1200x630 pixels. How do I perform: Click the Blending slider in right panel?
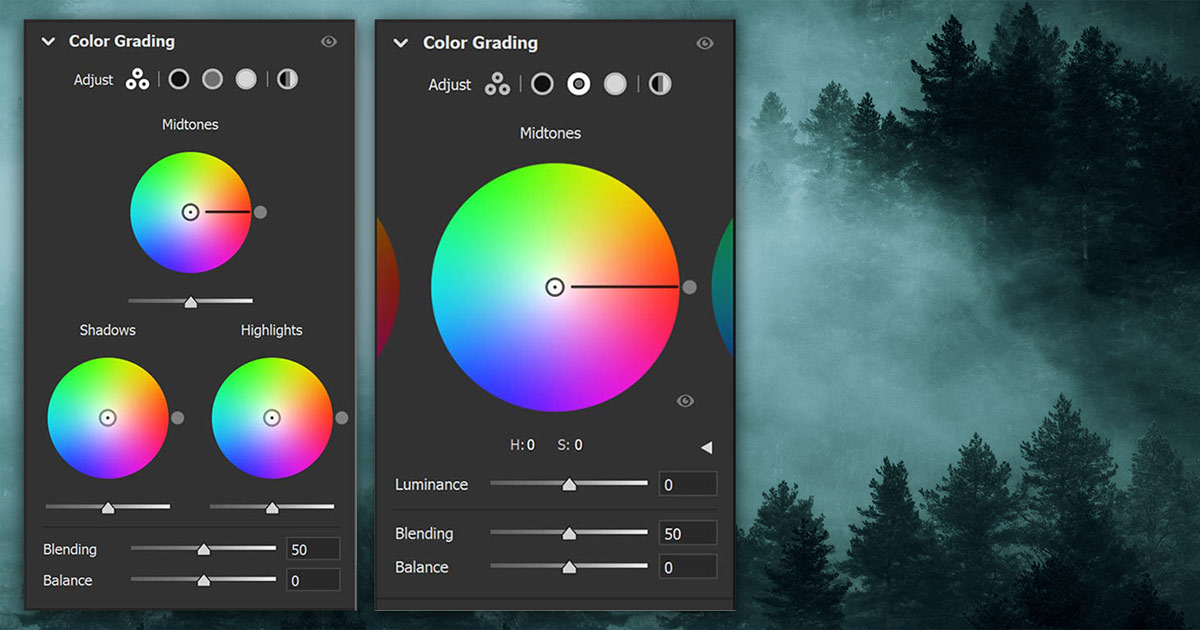point(569,533)
